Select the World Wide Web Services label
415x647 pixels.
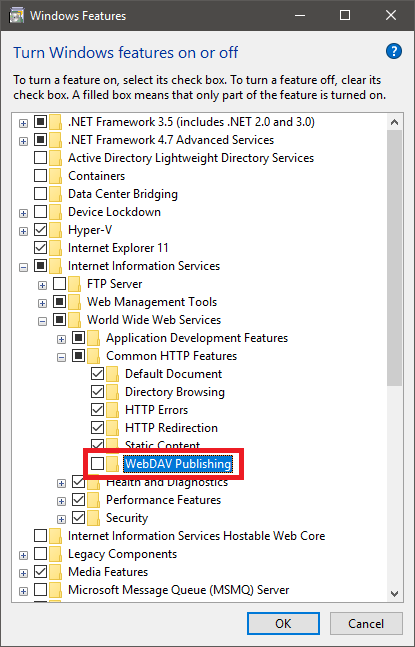click(154, 320)
